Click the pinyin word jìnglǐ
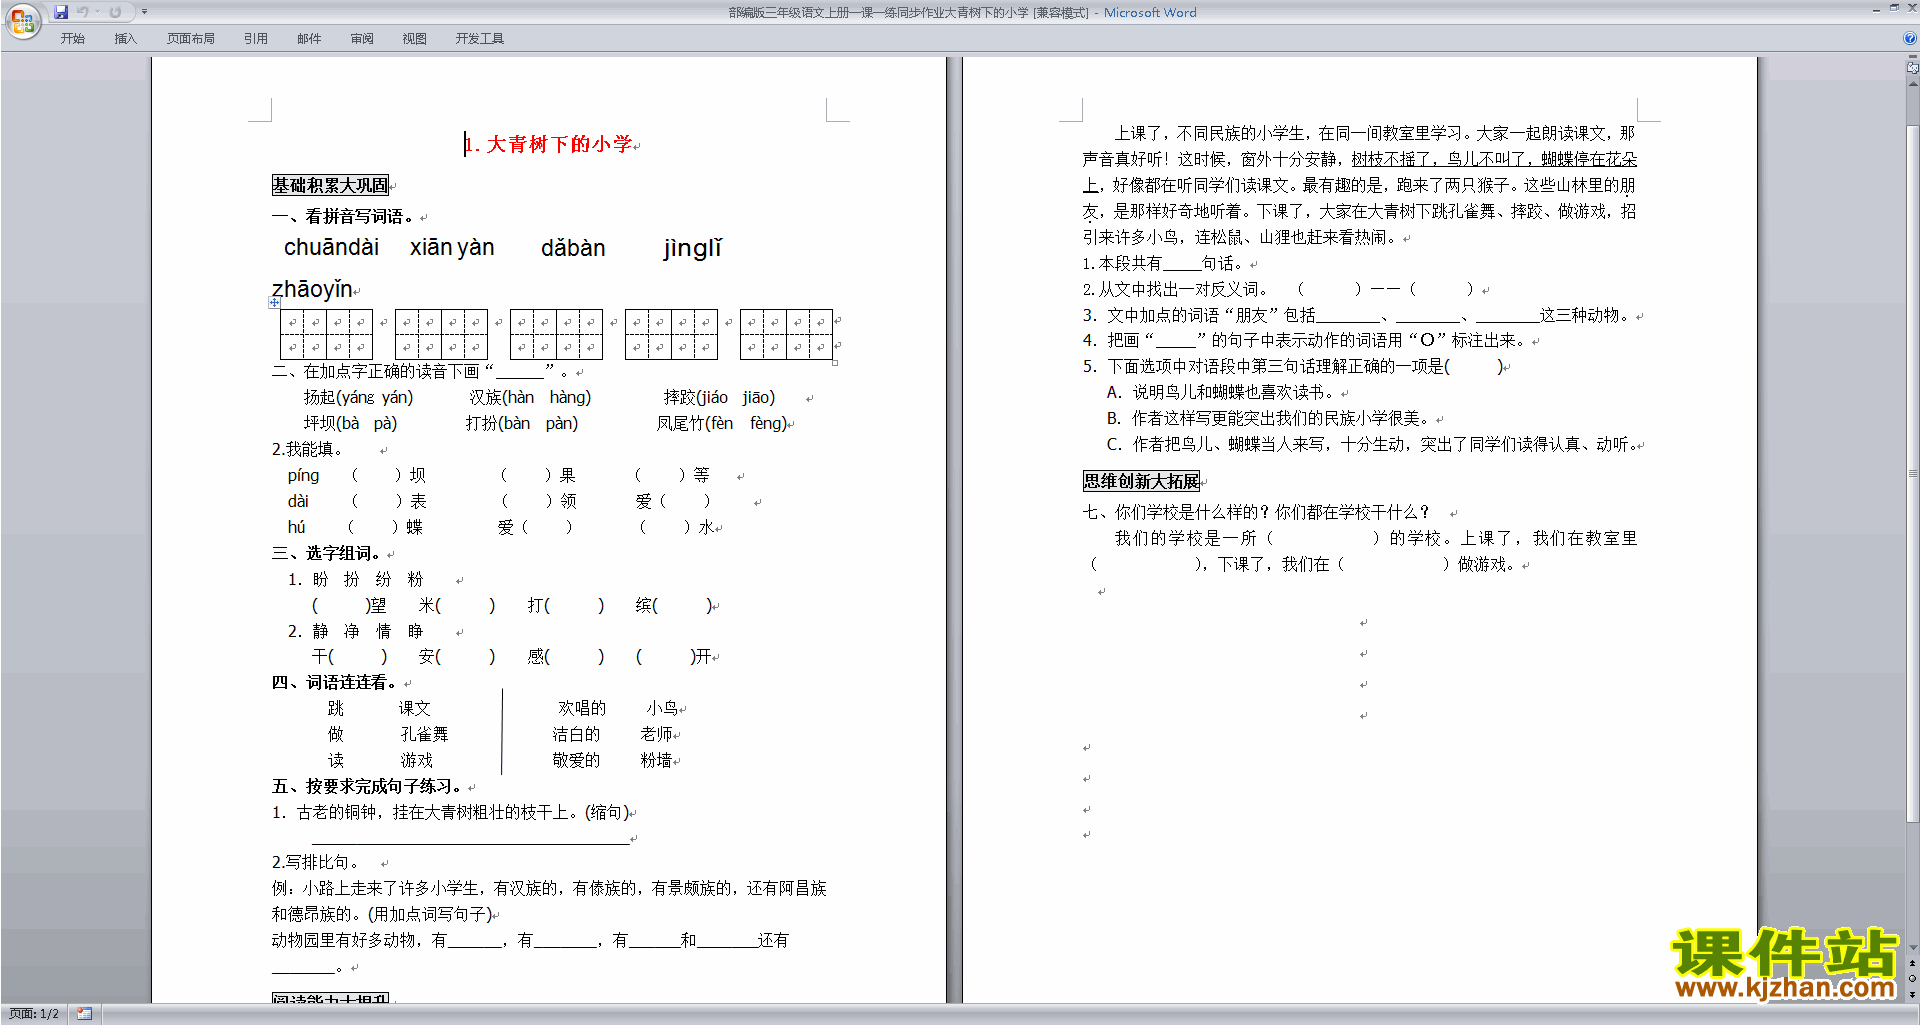 click(x=692, y=248)
